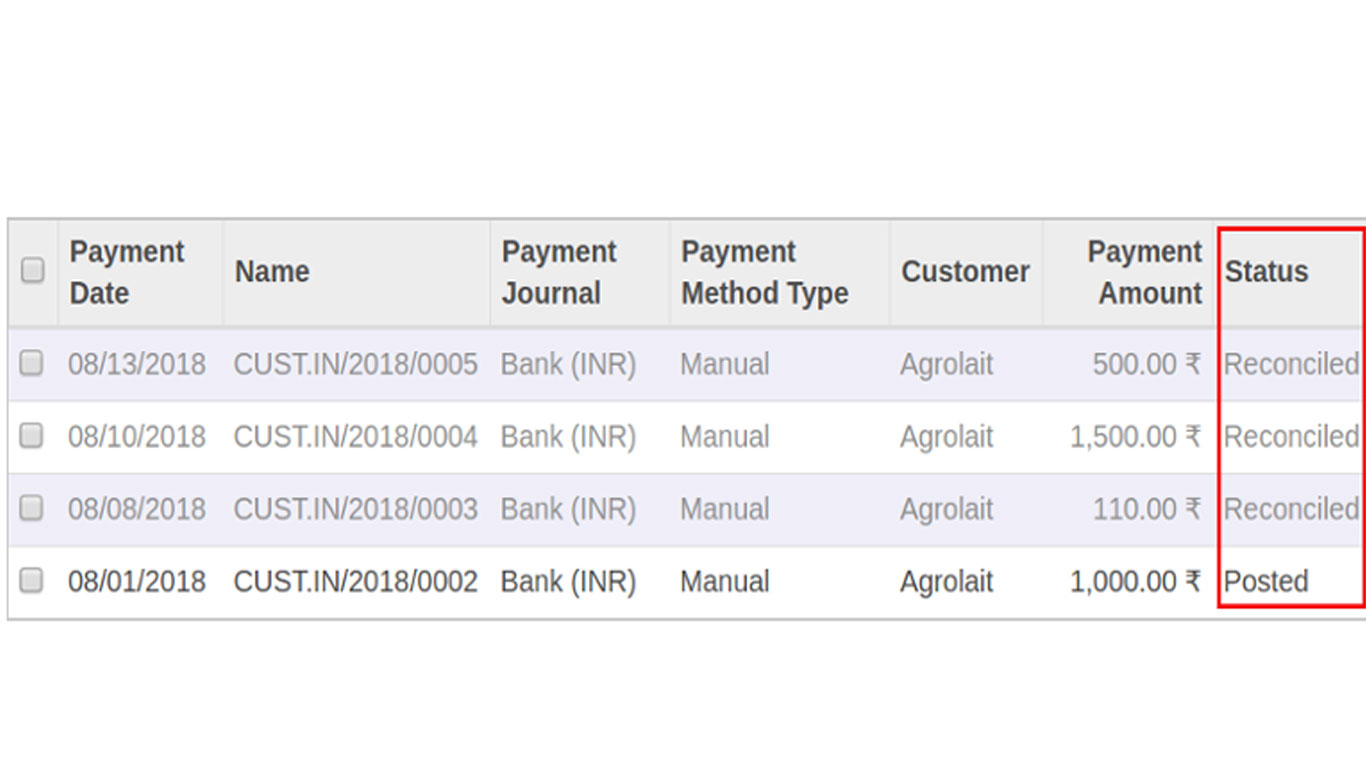Check the row for CUST.IN/2018/0005
The width and height of the screenshot is (1366, 768).
(x=32, y=363)
